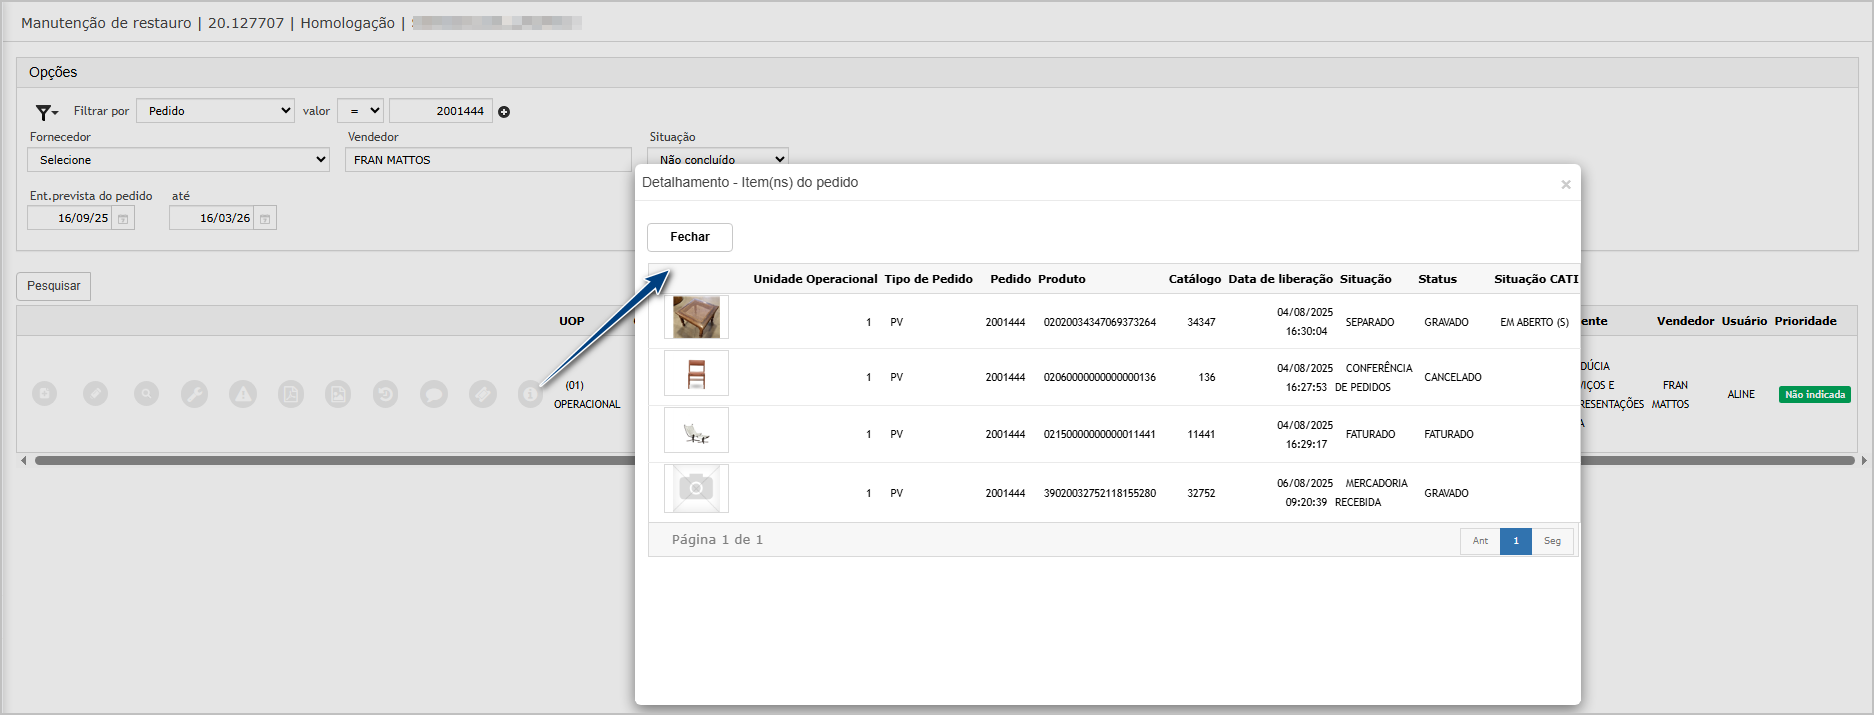Go to page 1 in pagination

[x=1515, y=541]
